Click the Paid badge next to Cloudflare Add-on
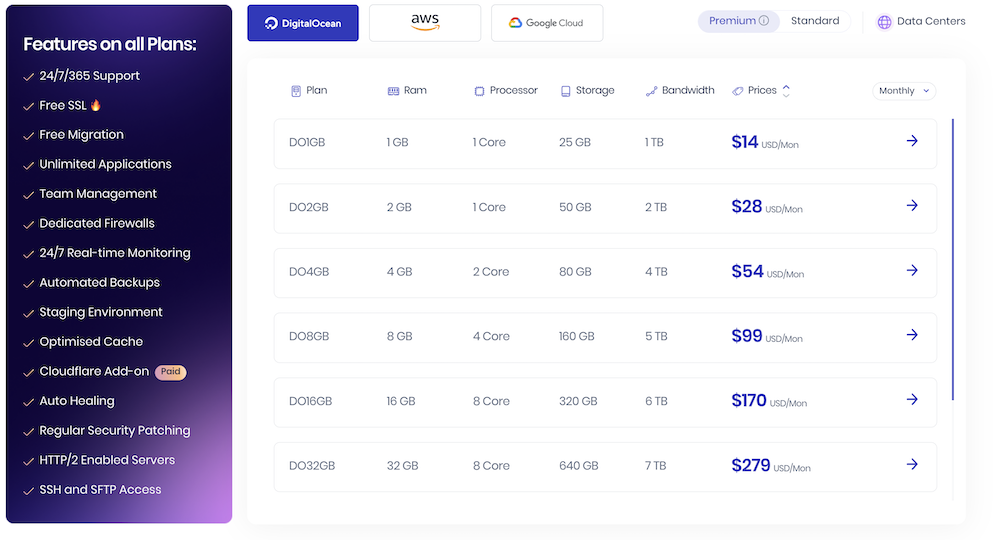The image size is (1000, 540). pos(170,372)
